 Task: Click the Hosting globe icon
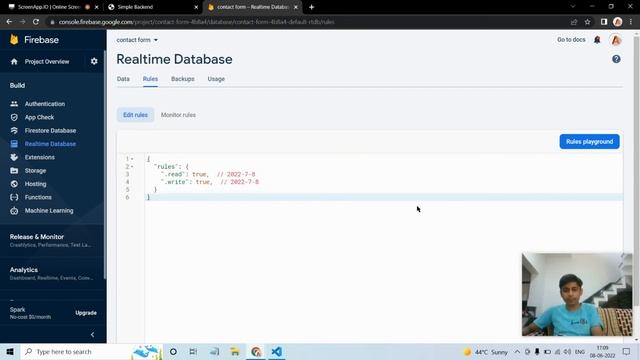pos(14,184)
